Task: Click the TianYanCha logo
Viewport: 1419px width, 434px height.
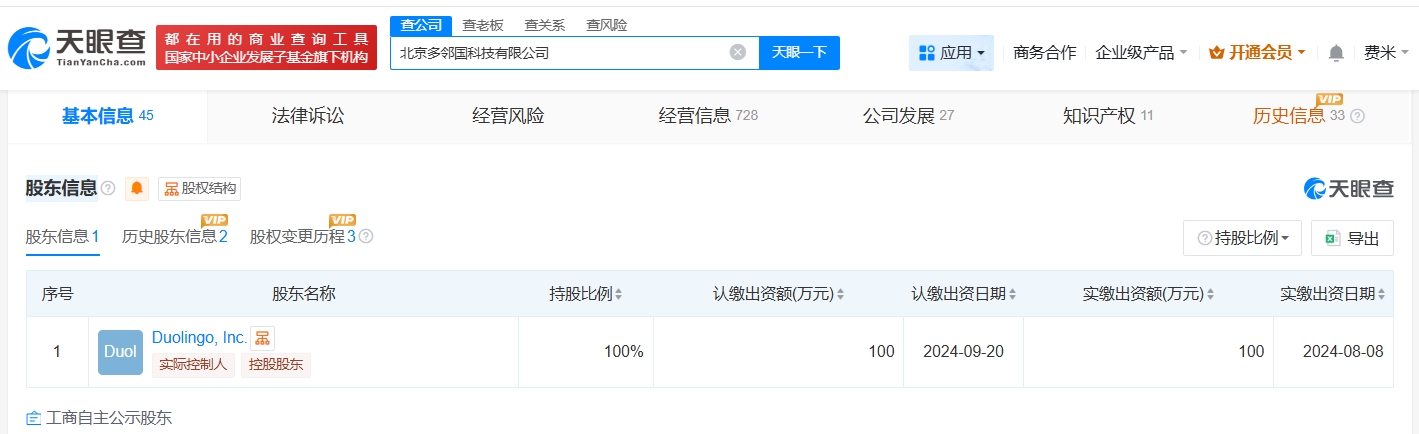Action: tap(76, 47)
